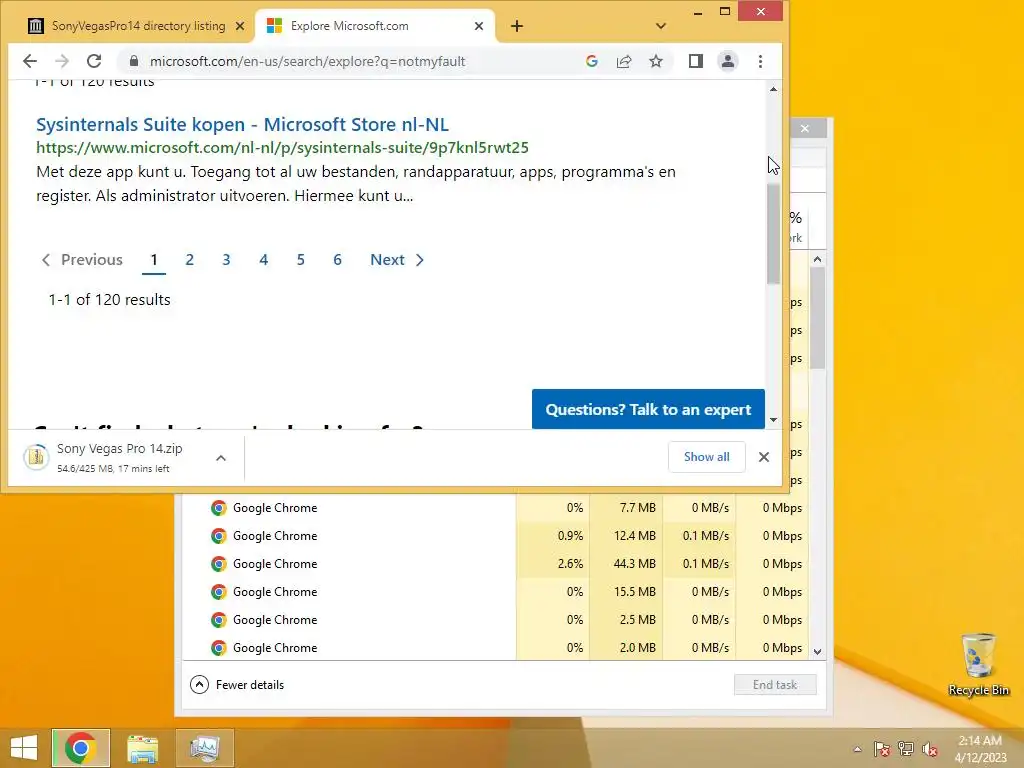Select Google Chrome row with 12.4 MB

[495, 536]
